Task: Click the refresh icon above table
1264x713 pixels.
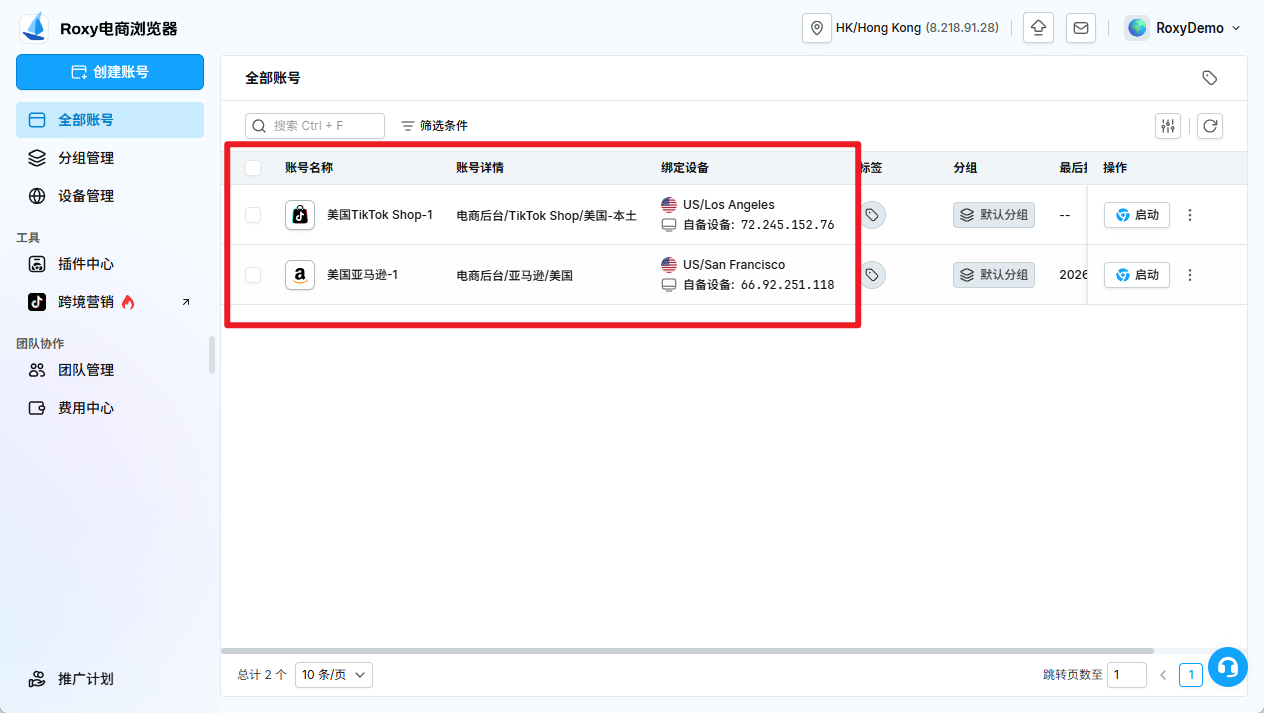Action: 1210,126
